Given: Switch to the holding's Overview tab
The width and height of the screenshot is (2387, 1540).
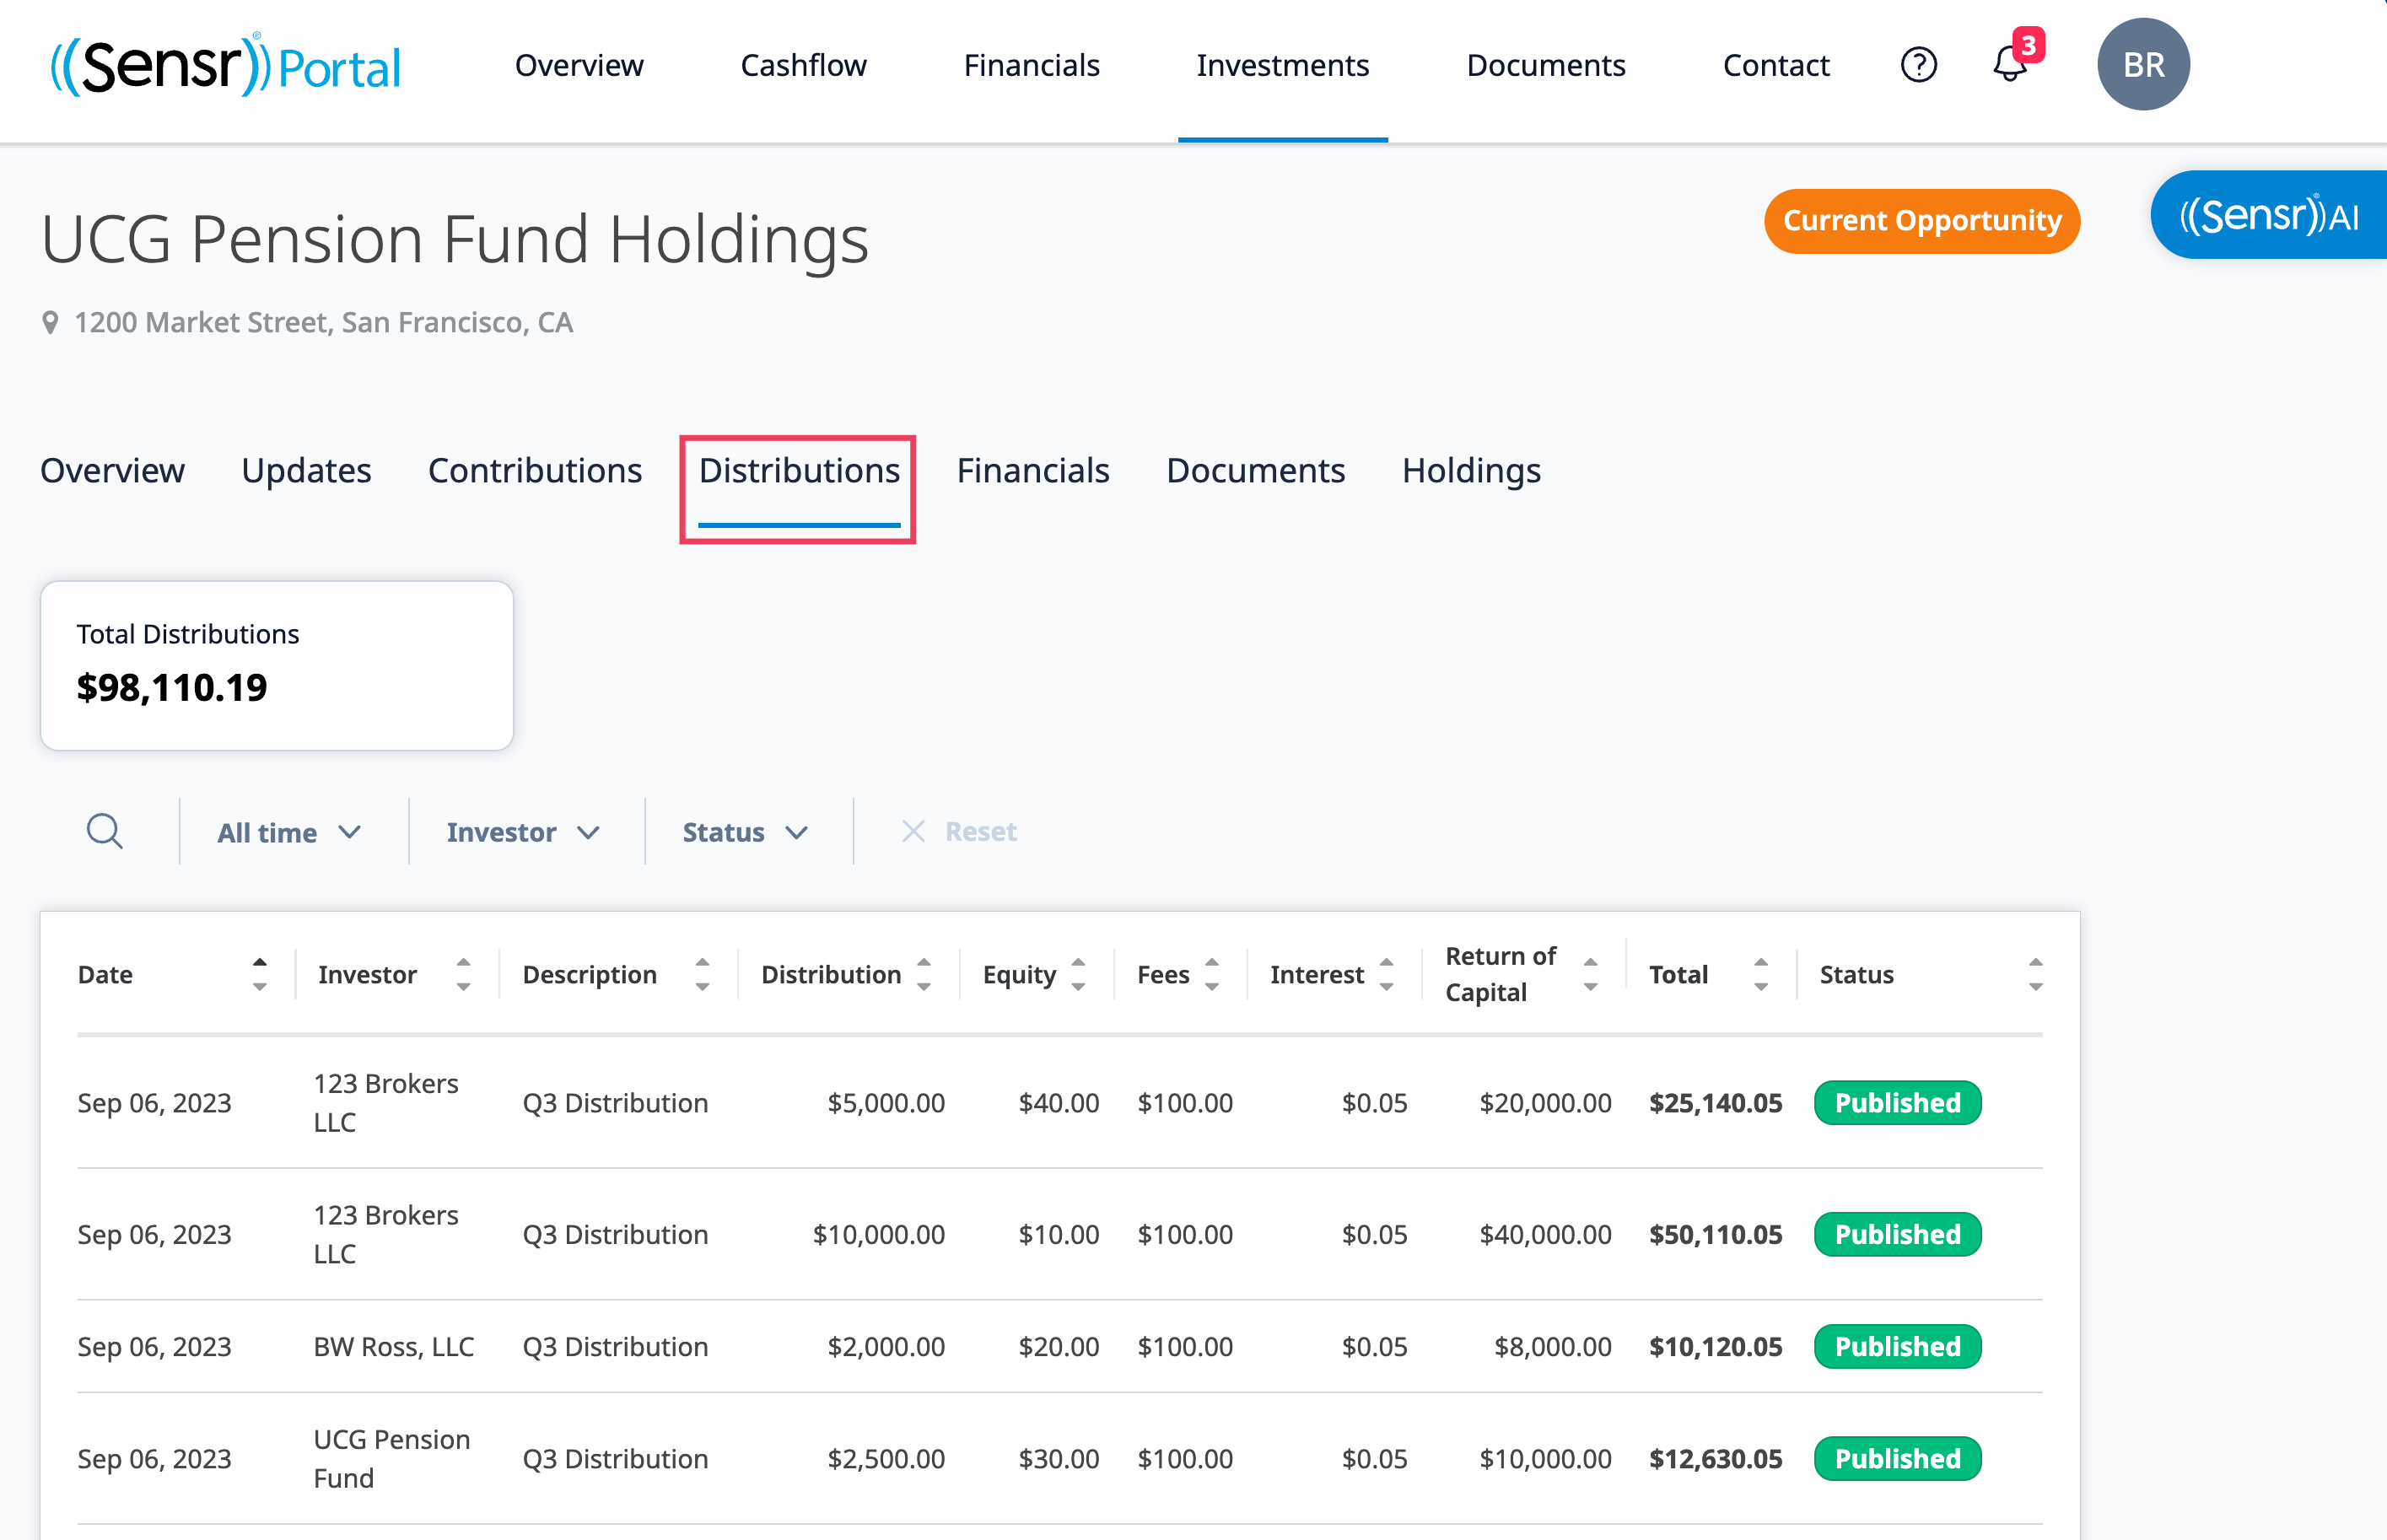Looking at the screenshot, I should [112, 470].
